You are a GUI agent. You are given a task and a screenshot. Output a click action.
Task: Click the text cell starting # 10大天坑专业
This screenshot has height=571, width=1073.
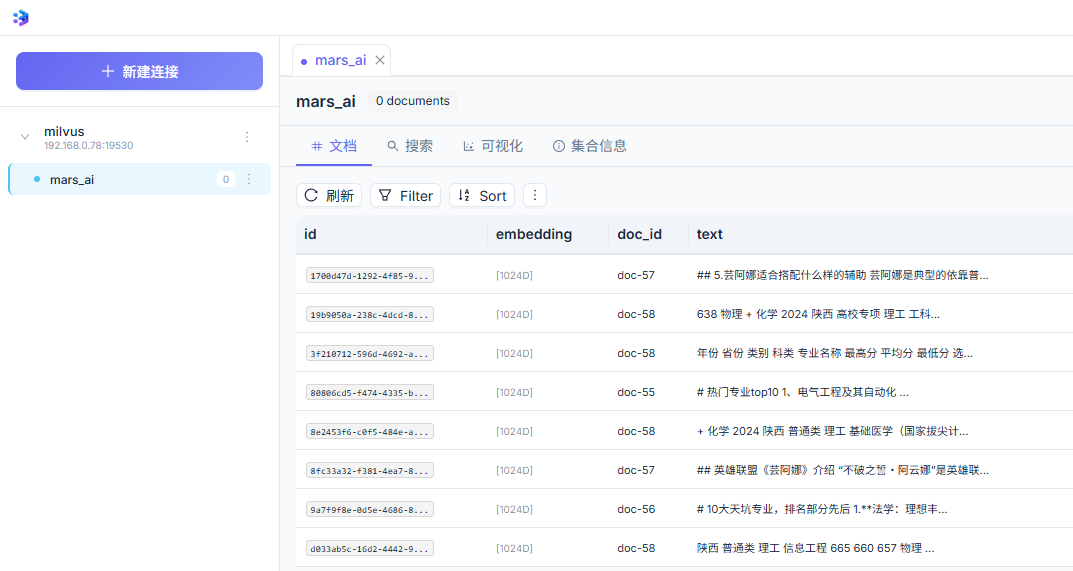pos(822,509)
